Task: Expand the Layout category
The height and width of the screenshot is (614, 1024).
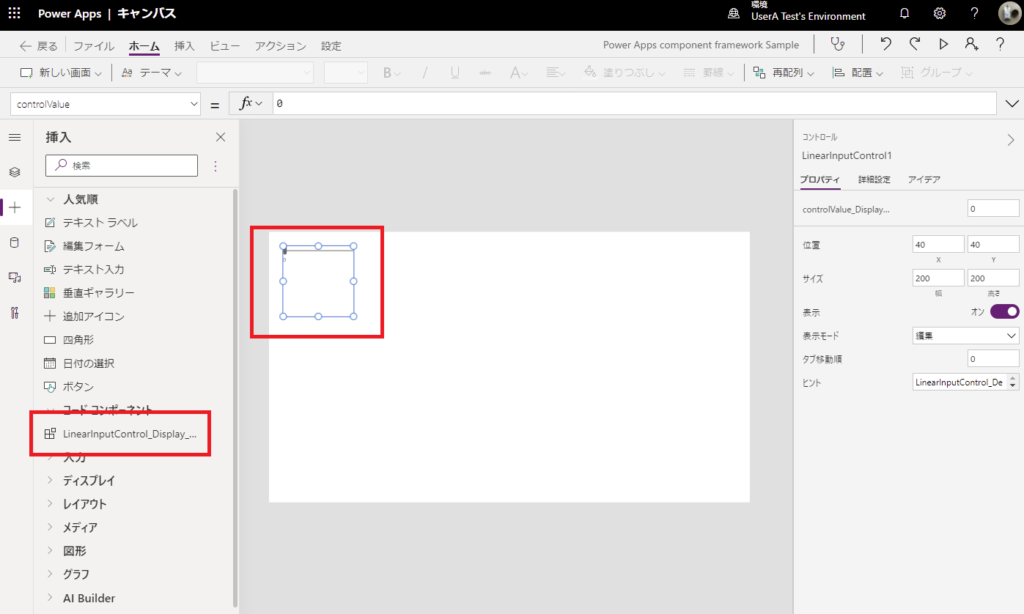Action: click(x=50, y=504)
